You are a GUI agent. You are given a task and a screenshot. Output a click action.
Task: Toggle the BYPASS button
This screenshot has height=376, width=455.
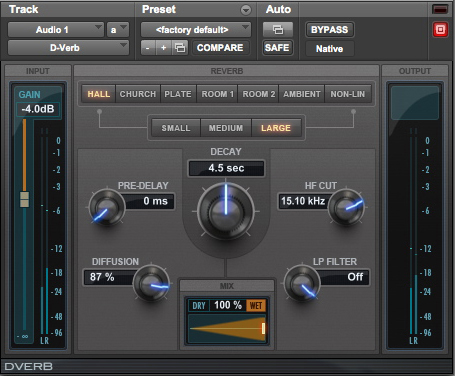pyautogui.click(x=330, y=30)
